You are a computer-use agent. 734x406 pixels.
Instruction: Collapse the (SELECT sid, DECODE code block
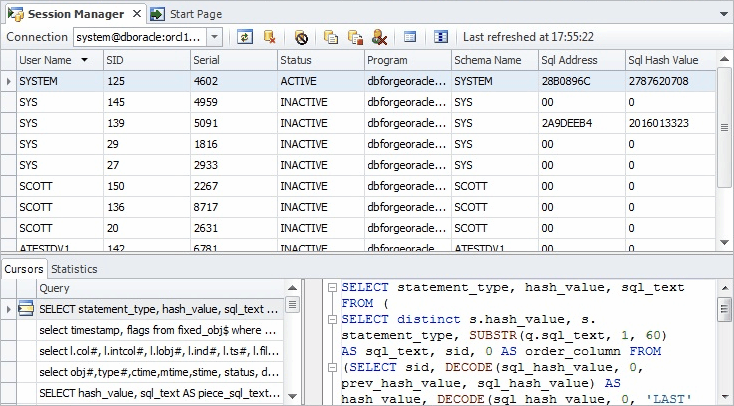pyautogui.click(x=332, y=367)
